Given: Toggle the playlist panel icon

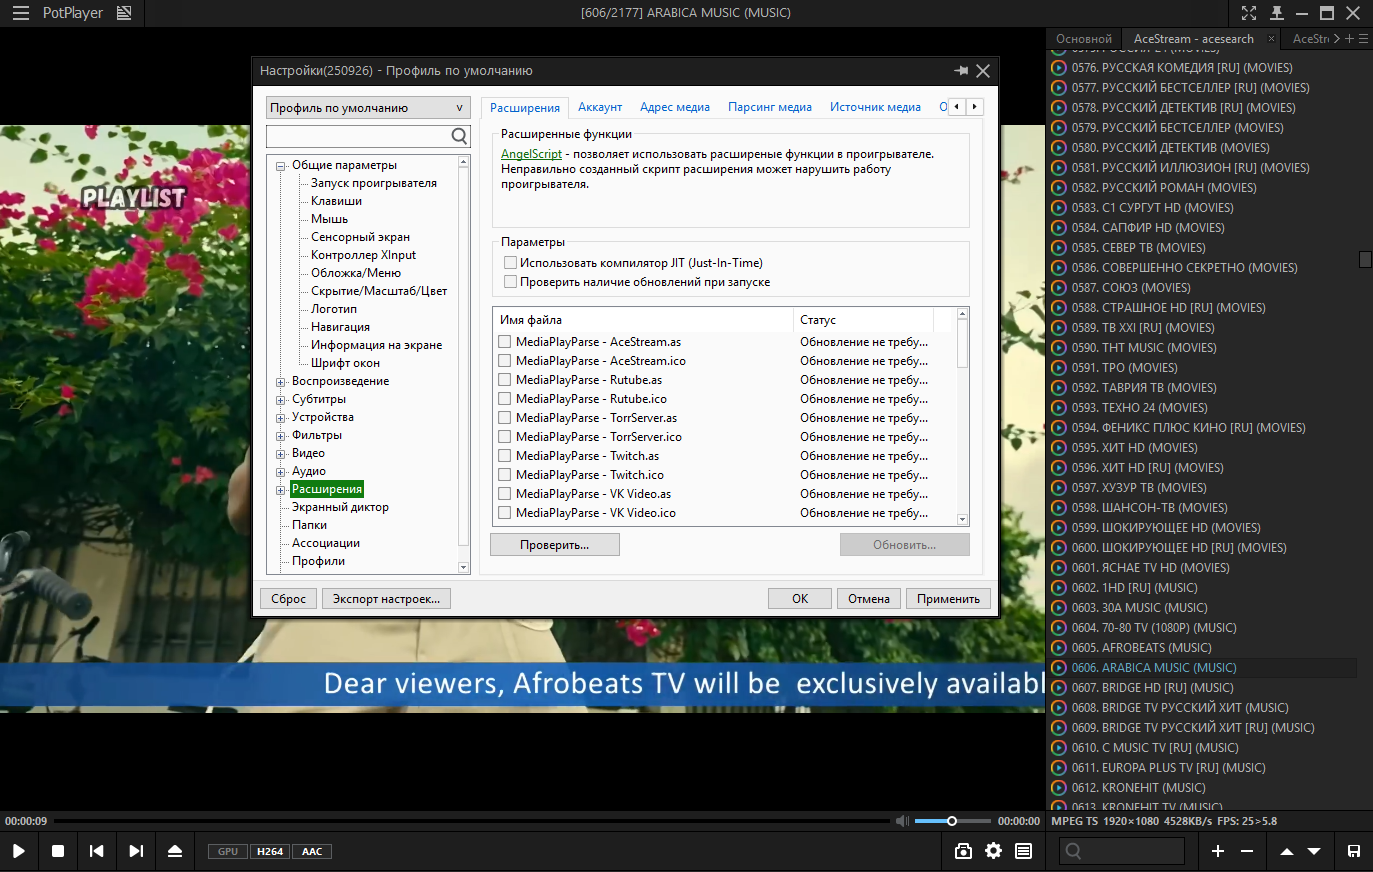Looking at the screenshot, I should (1023, 851).
